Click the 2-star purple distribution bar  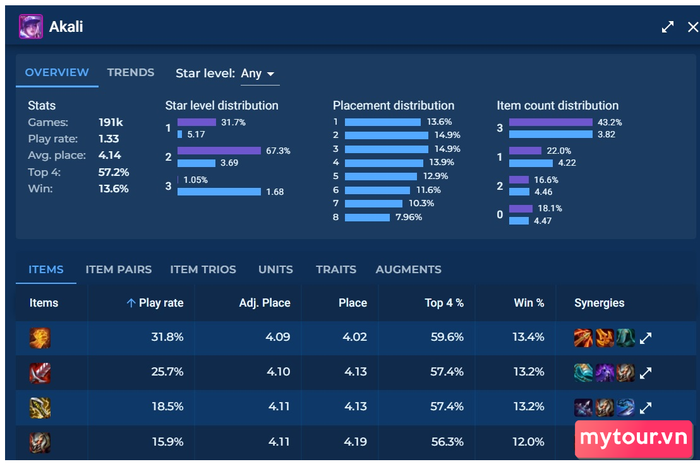(x=219, y=150)
